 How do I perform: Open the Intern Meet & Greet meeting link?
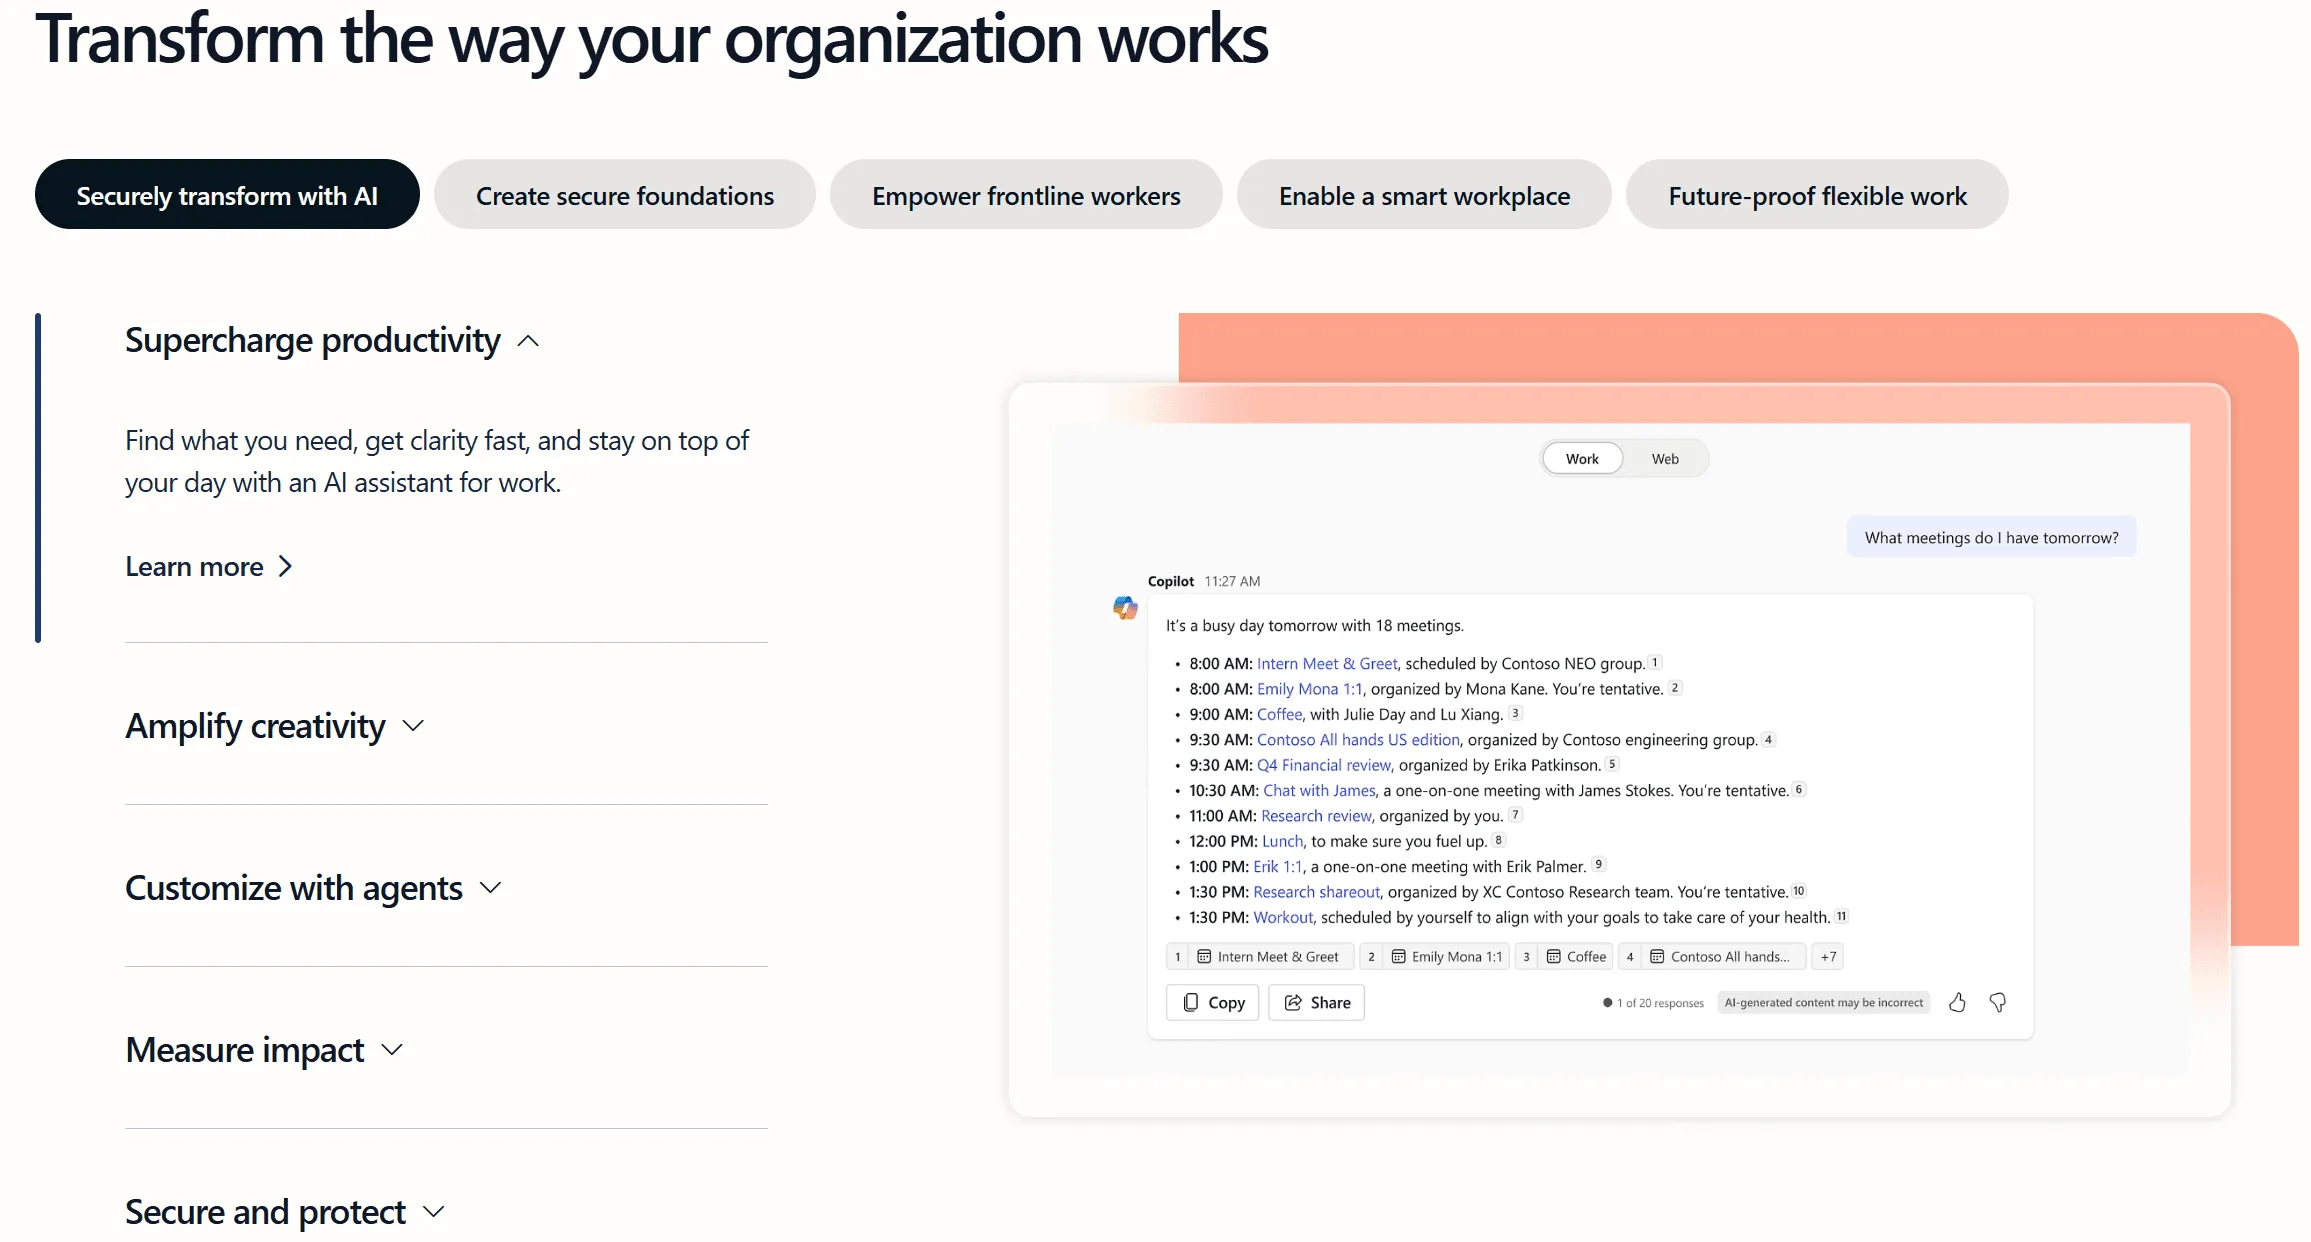point(1327,664)
